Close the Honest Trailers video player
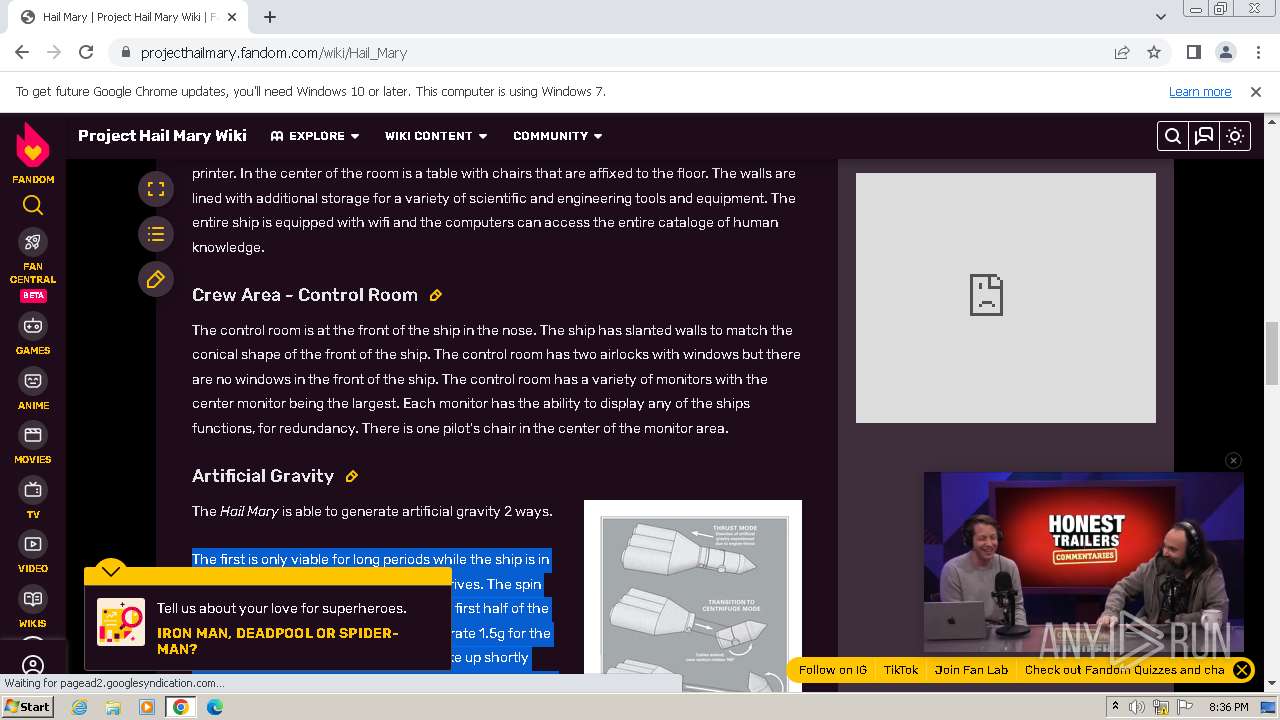The height and width of the screenshot is (720, 1280). point(1233,460)
